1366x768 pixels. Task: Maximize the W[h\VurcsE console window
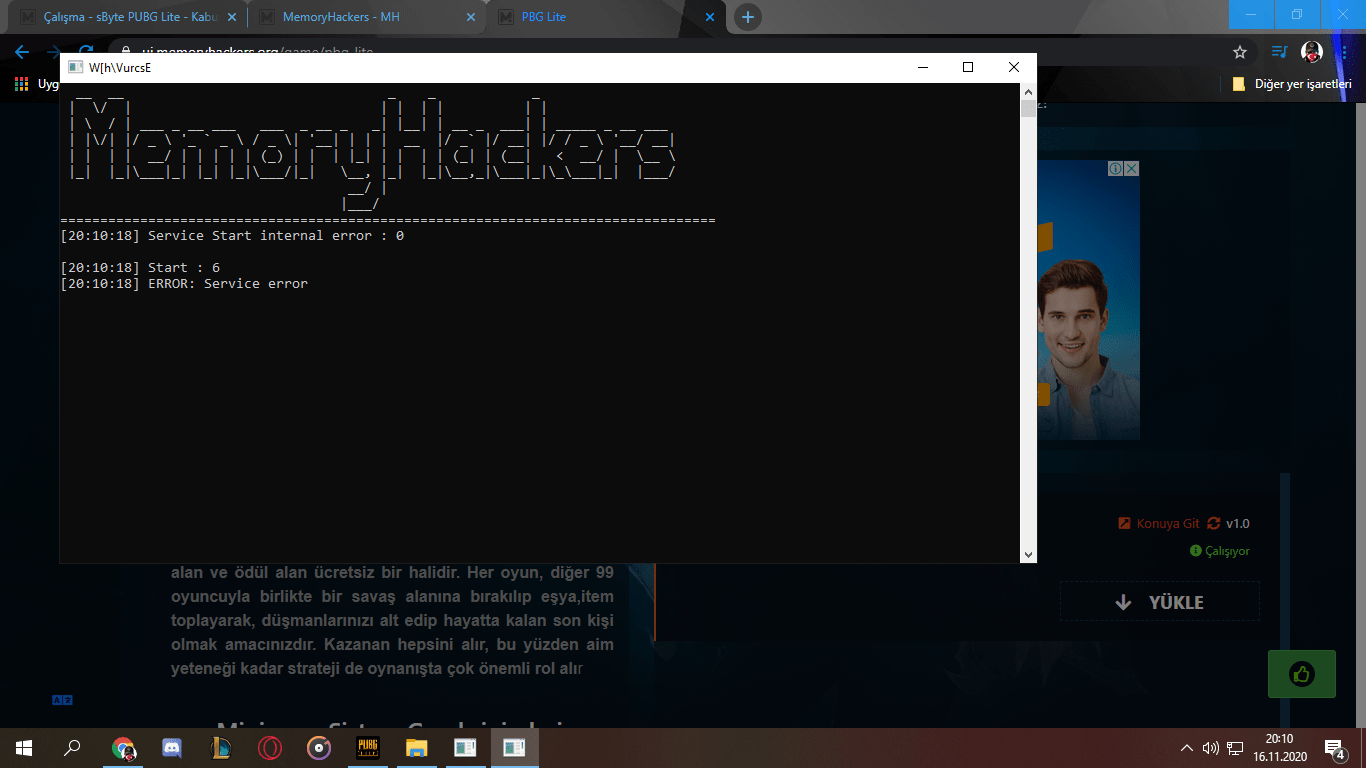coord(968,68)
